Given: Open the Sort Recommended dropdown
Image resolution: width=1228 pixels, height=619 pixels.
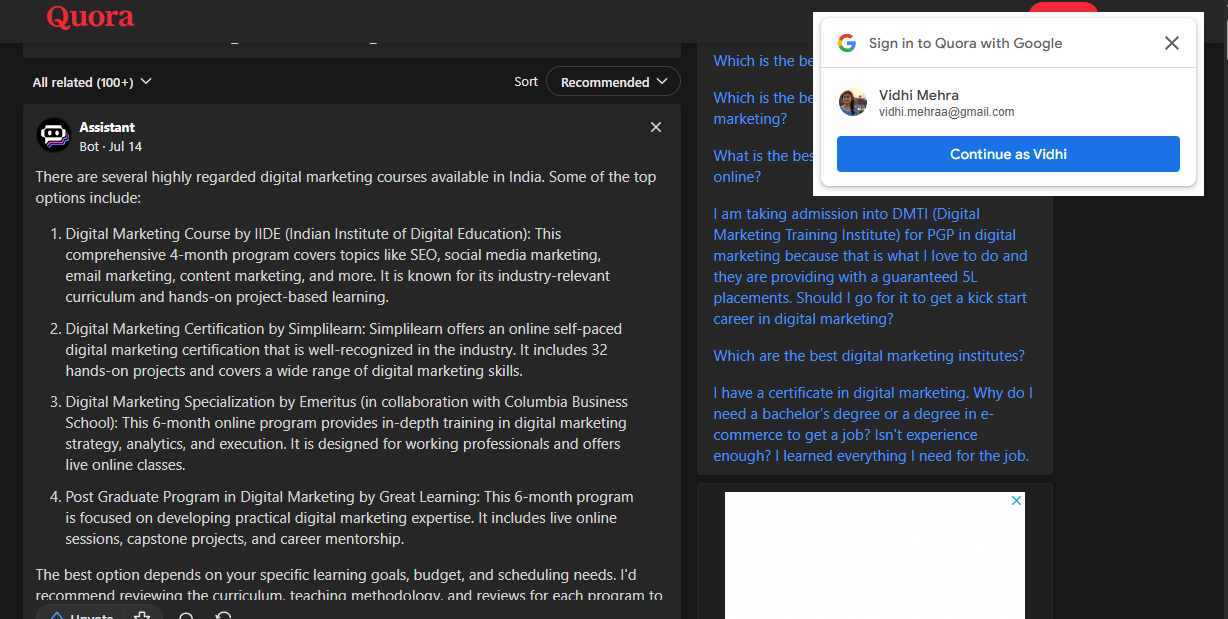Looking at the screenshot, I should (x=613, y=82).
